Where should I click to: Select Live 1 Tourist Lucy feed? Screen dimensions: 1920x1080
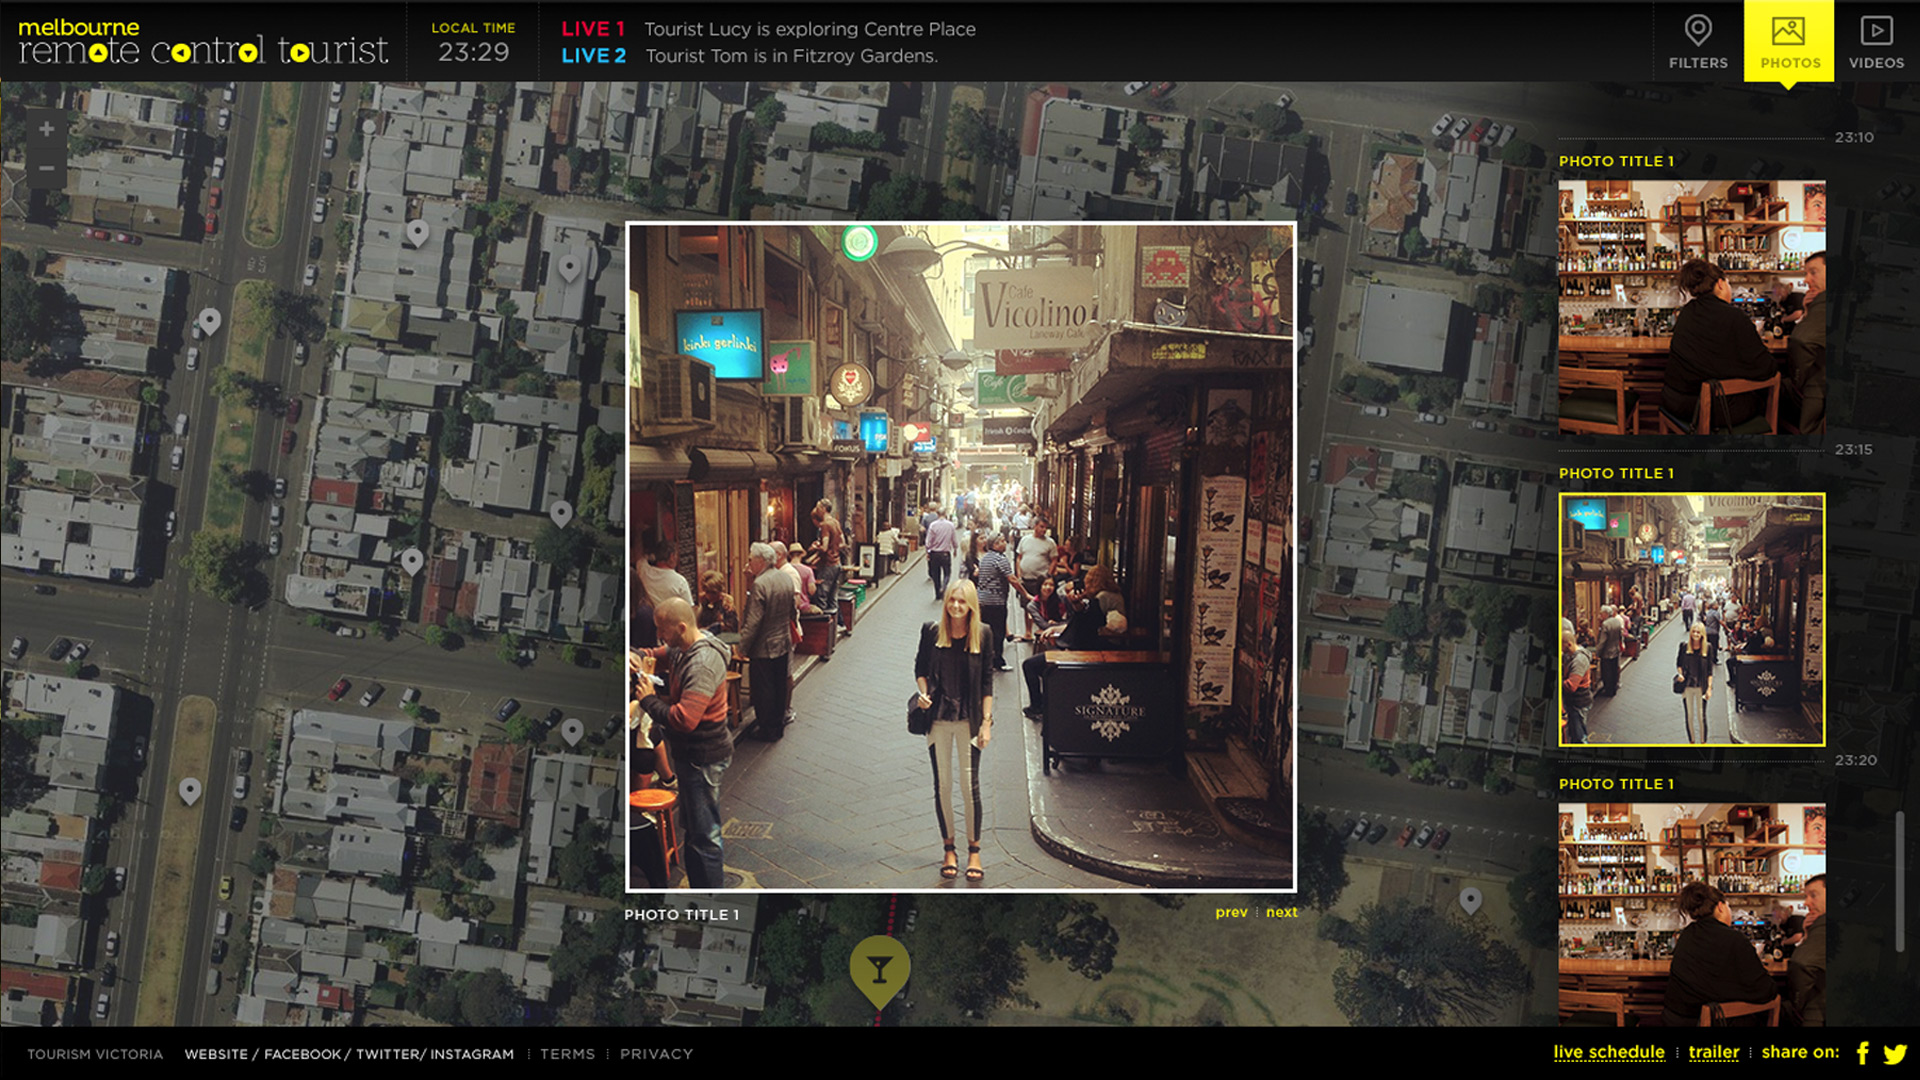click(x=768, y=29)
